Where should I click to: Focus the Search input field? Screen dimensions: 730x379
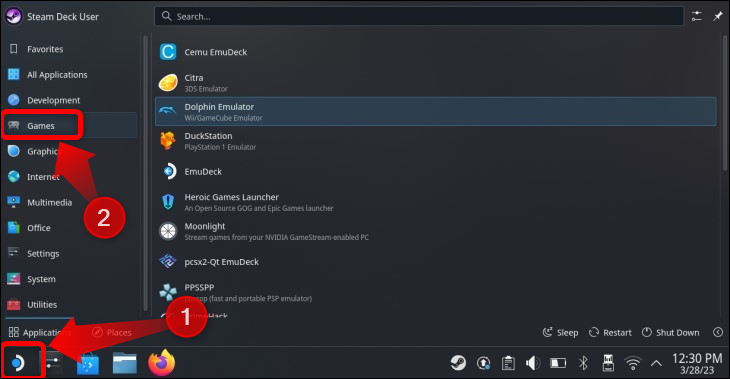[x=419, y=16]
